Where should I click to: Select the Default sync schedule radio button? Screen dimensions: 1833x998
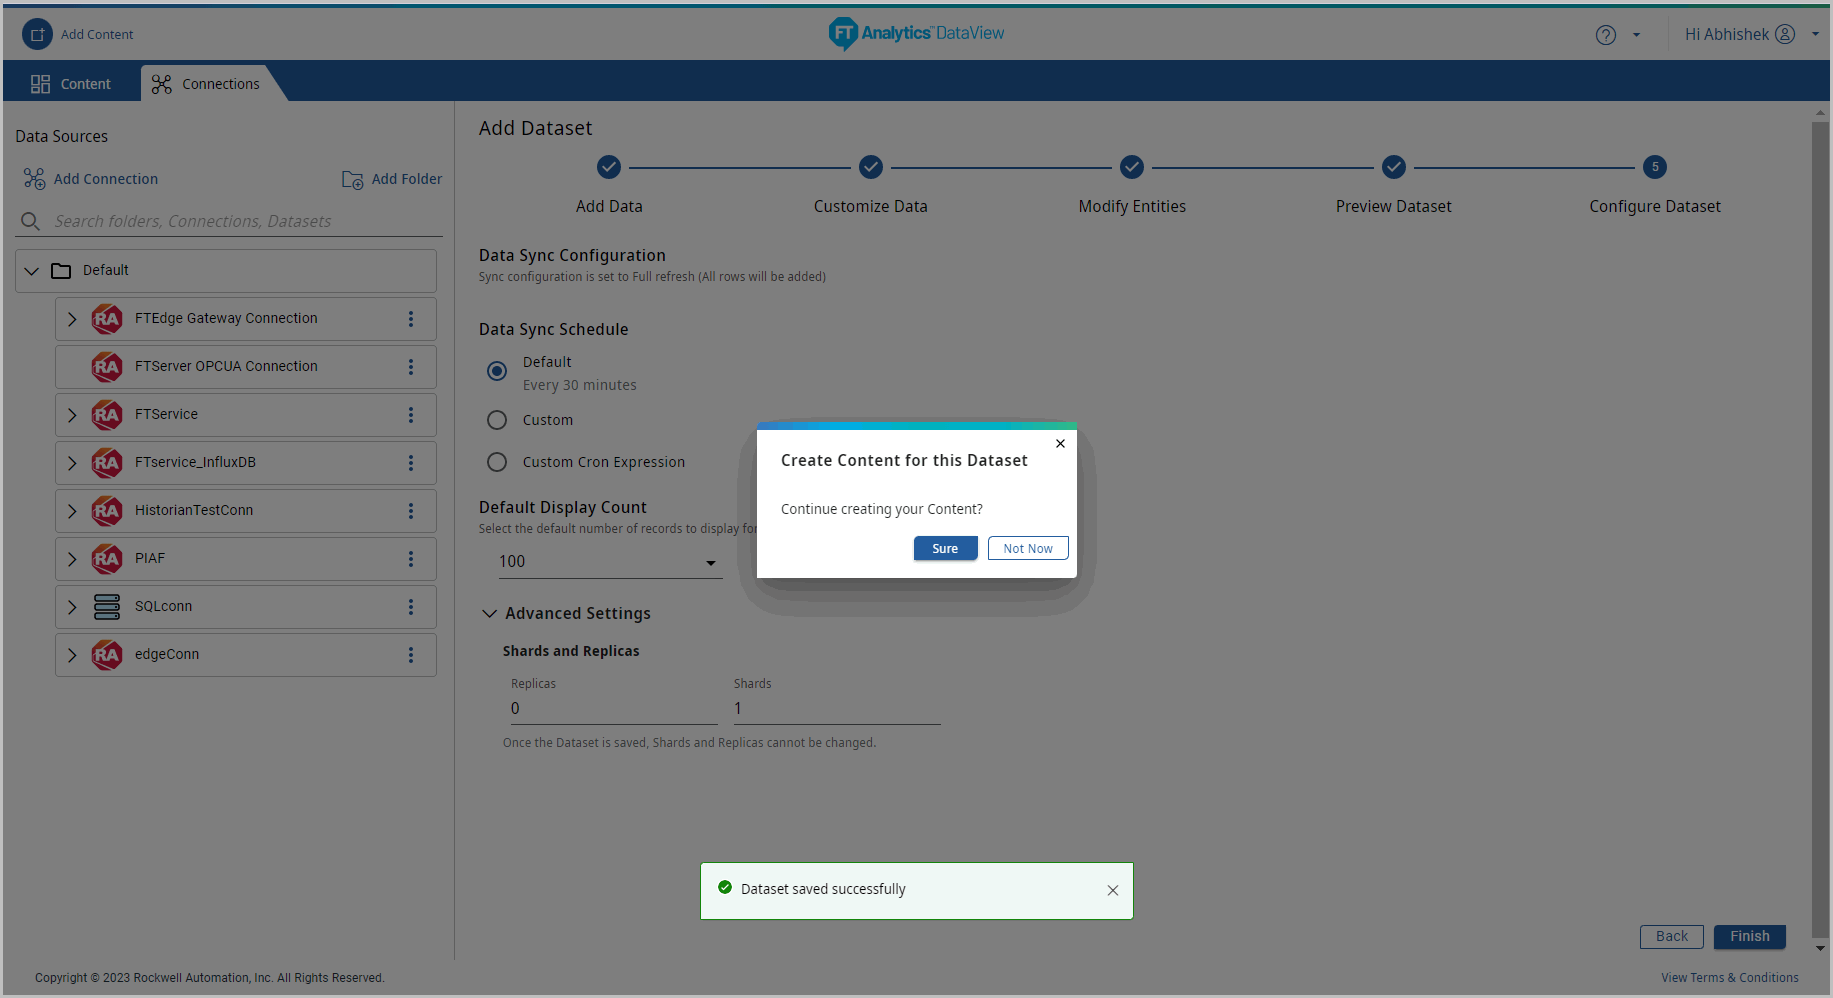point(497,371)
